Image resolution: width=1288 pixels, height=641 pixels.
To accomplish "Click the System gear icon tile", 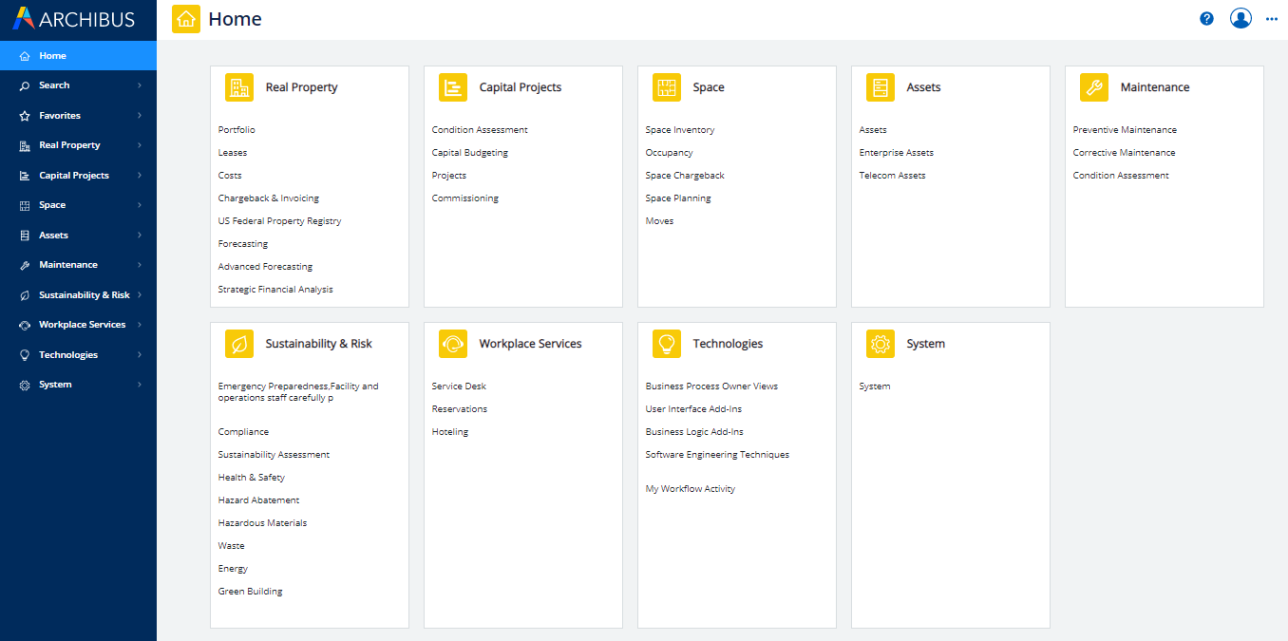I will coord(880,344).
